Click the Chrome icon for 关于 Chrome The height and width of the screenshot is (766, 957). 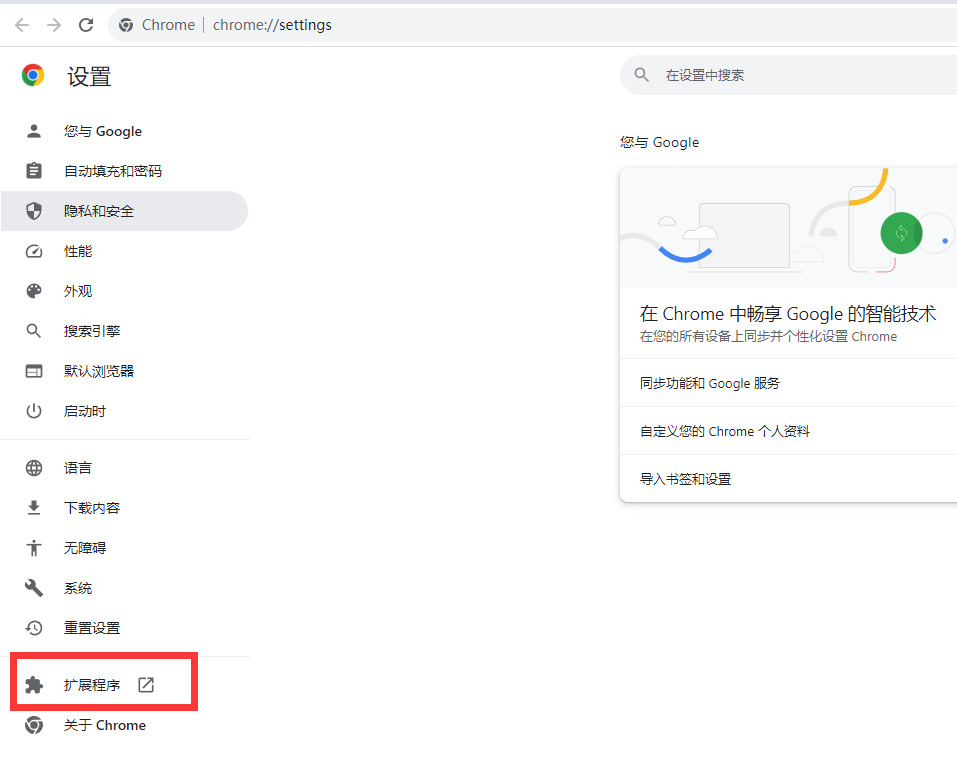34,725
